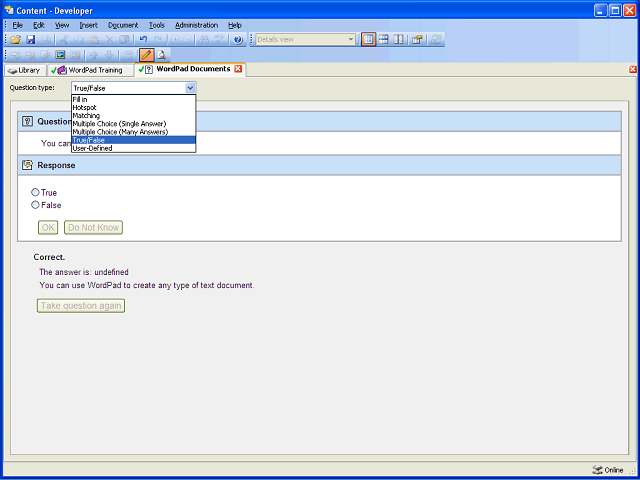Select the True radio button
Viewport: 640px width, 480px height.
36,192
